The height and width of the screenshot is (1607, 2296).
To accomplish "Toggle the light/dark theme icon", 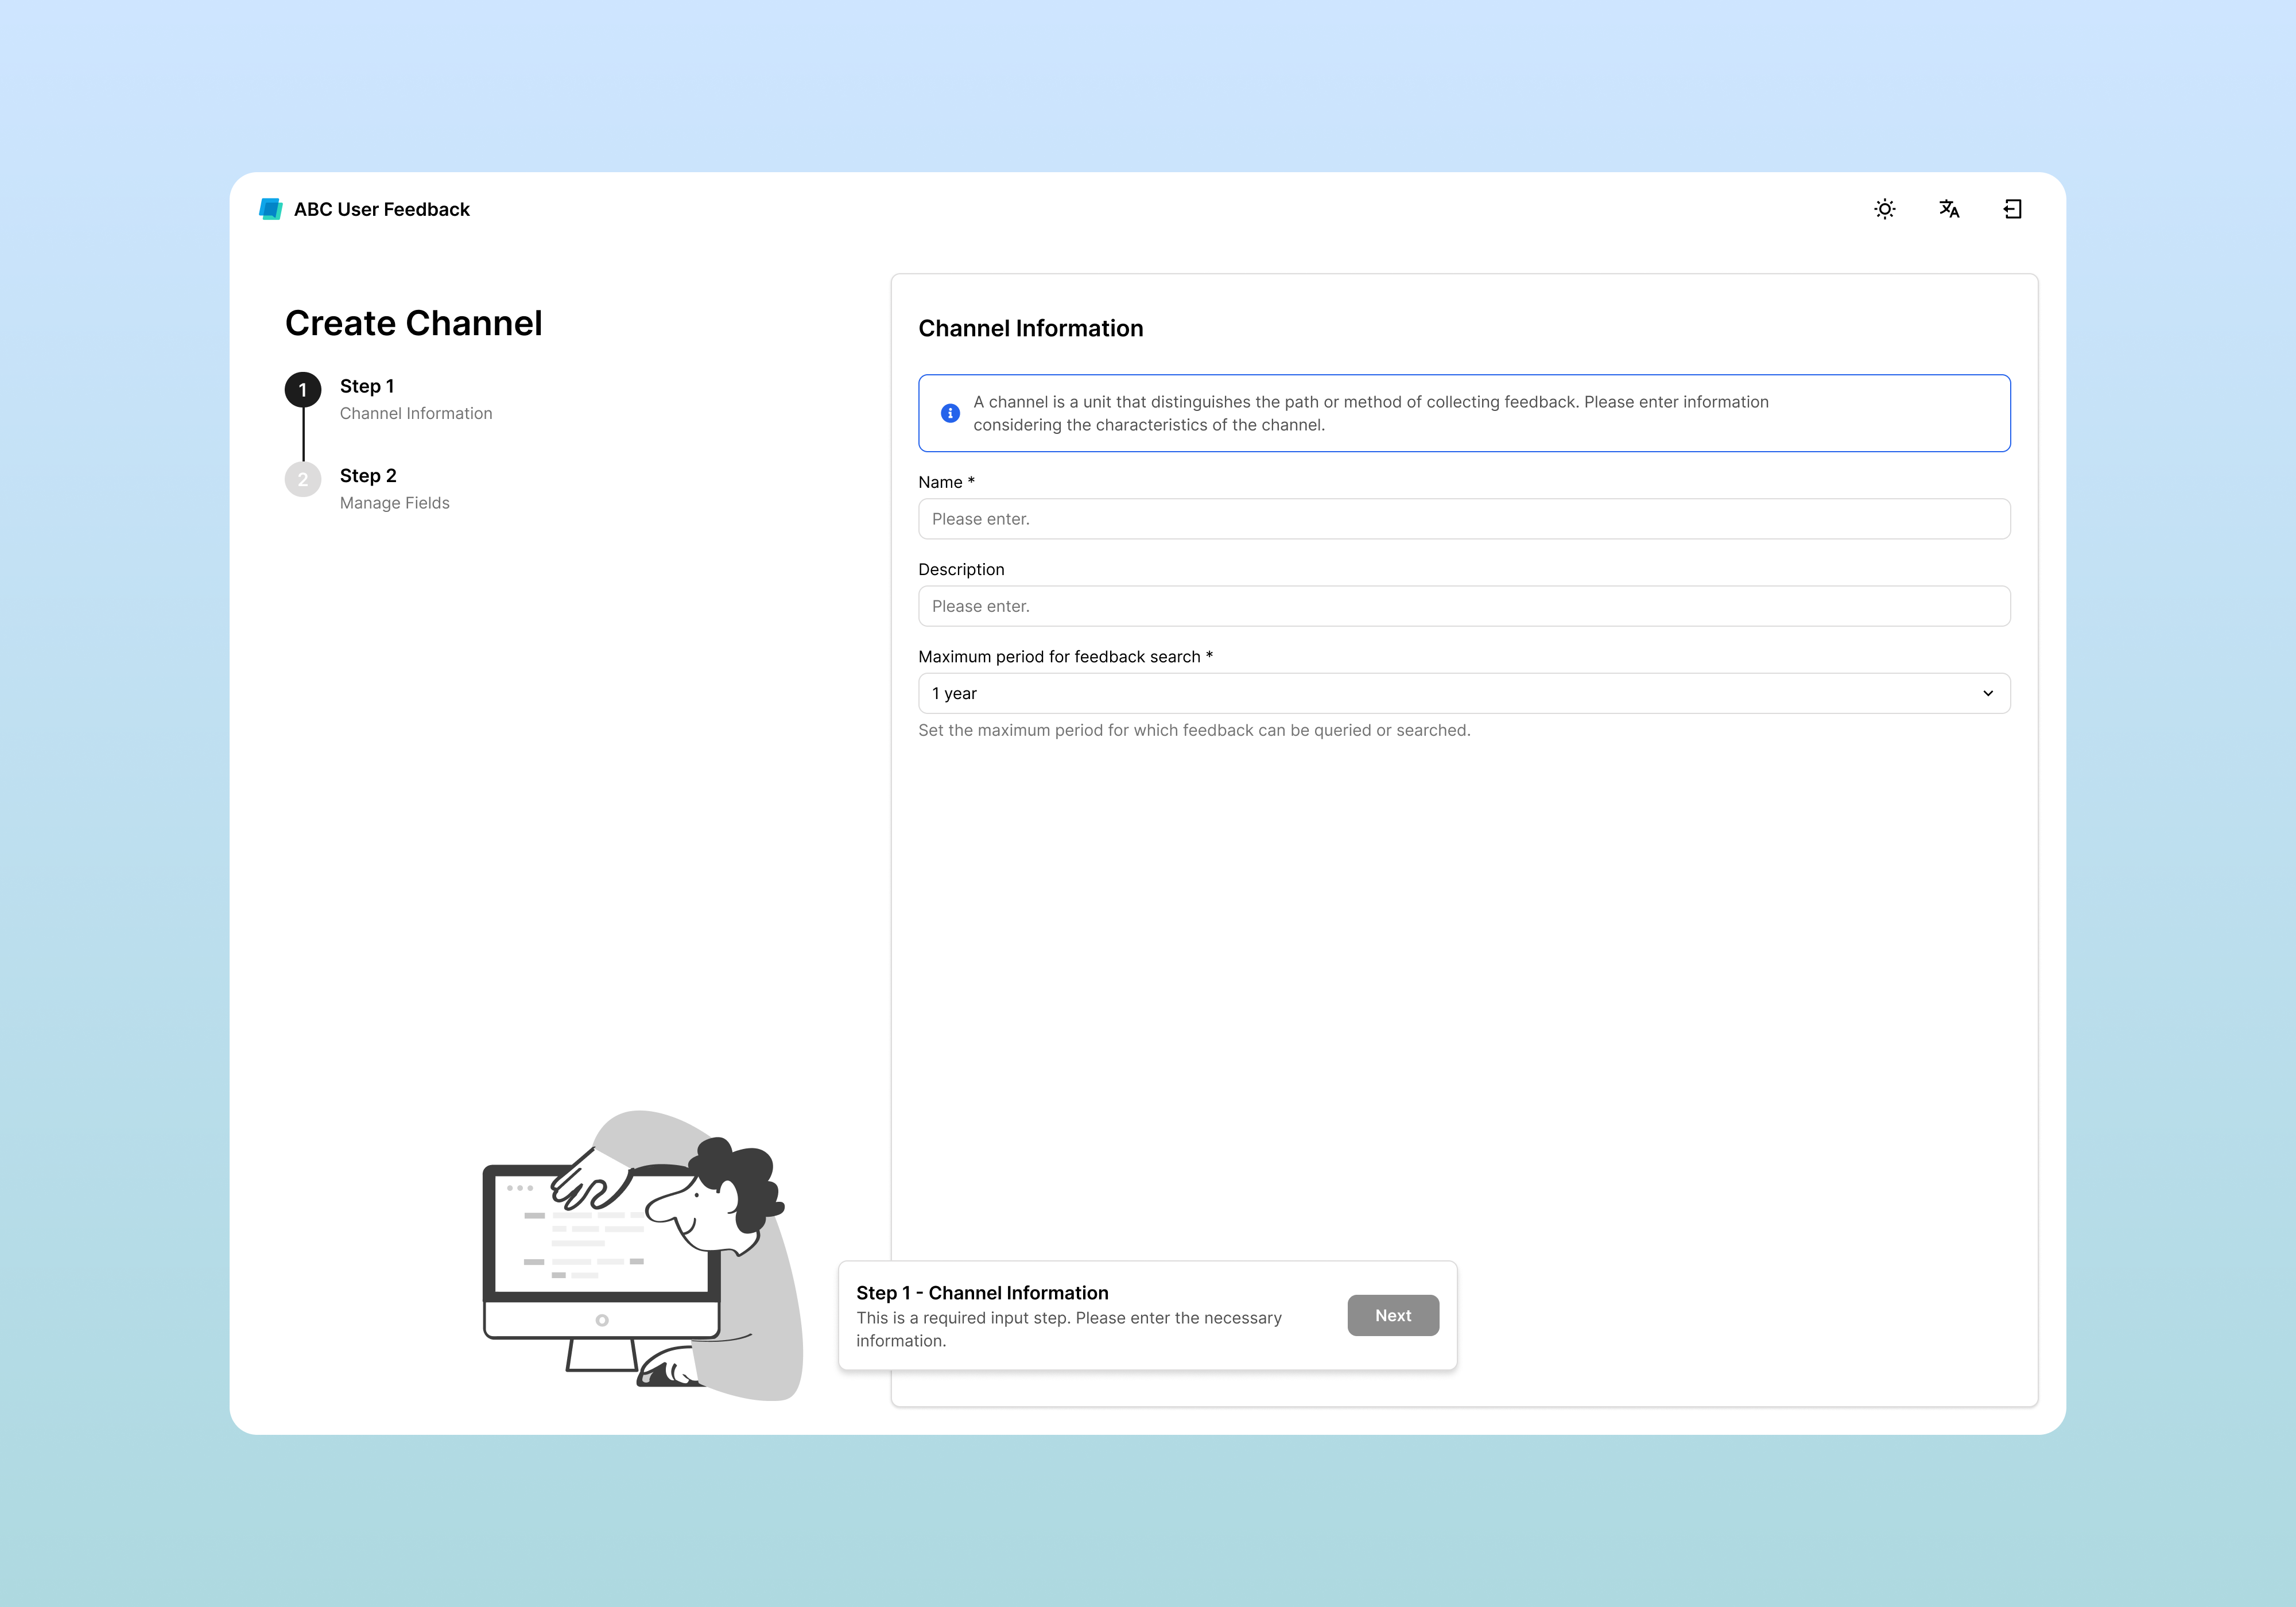I will point(1884,209).
